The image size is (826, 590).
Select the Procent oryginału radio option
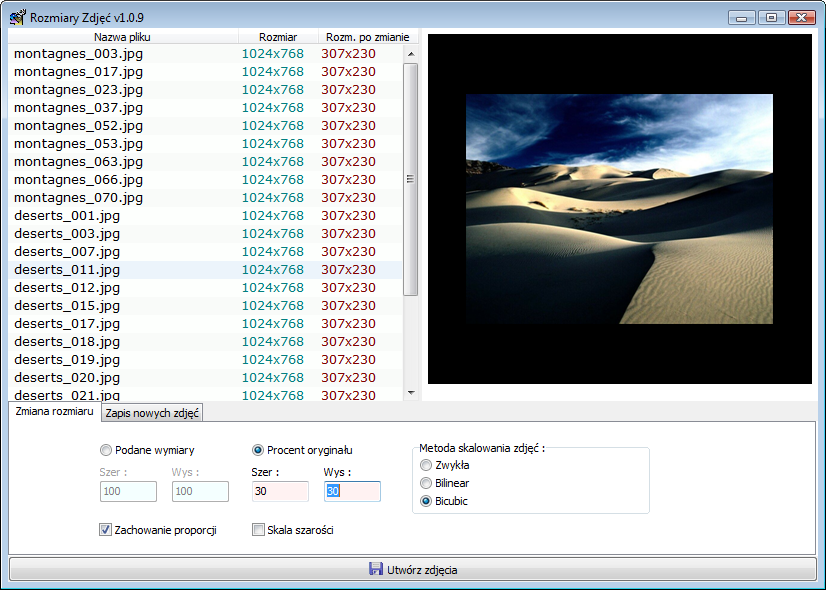click(258, 450)
